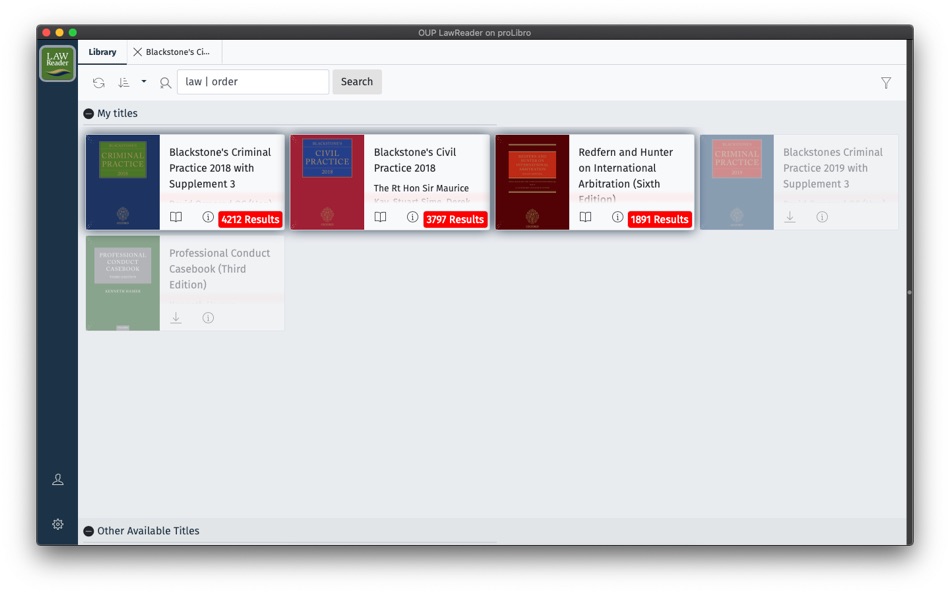Open the Redfern and Hunter cover thumbnail
Image resolution: width=950 pixels, height=594 pixels.
pos(533,182)
